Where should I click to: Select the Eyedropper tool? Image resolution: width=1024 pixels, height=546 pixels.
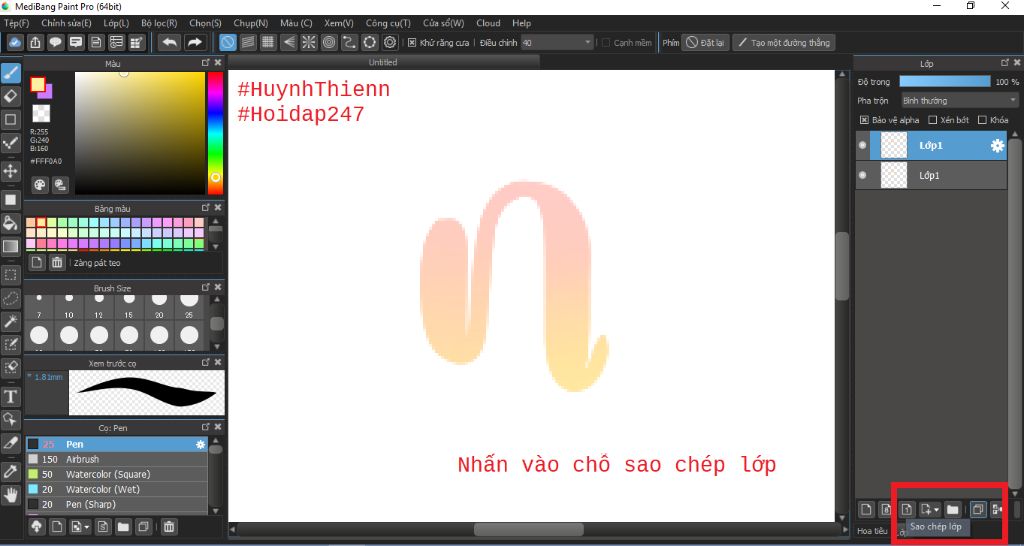(11, 472)
